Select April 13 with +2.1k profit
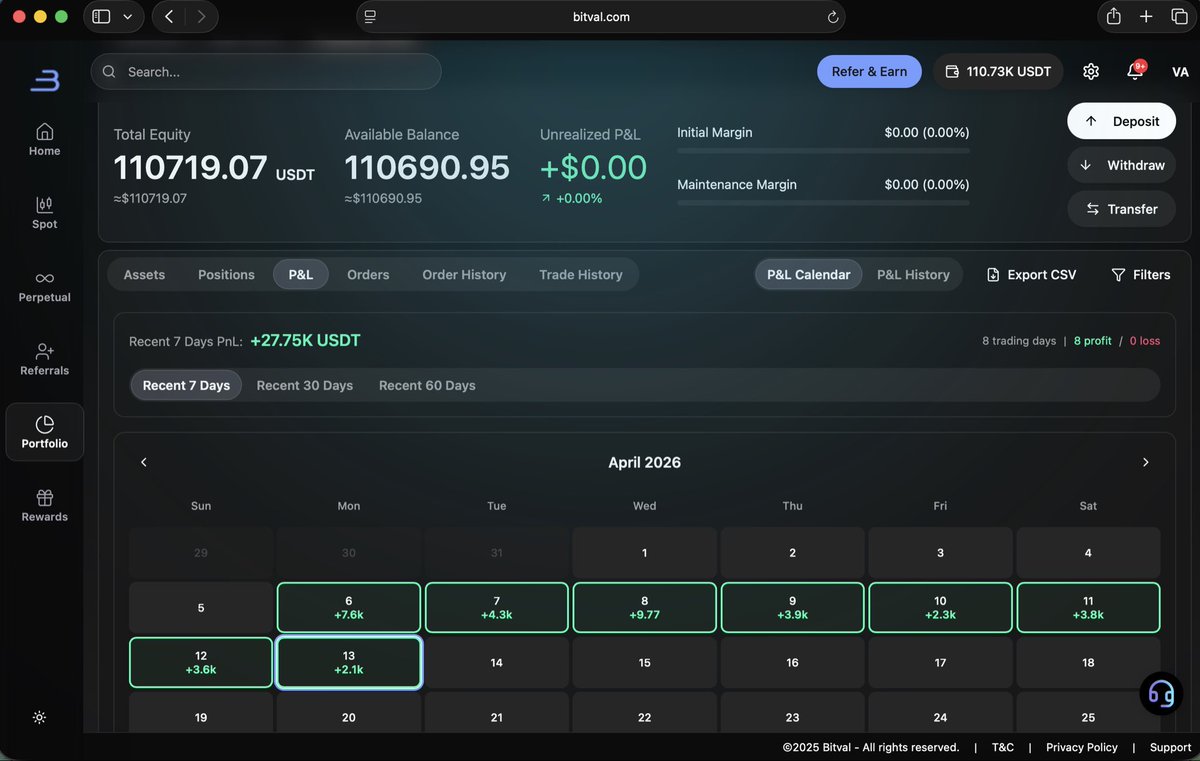This screenshot has width=1200, height=761. click(349, 662)
